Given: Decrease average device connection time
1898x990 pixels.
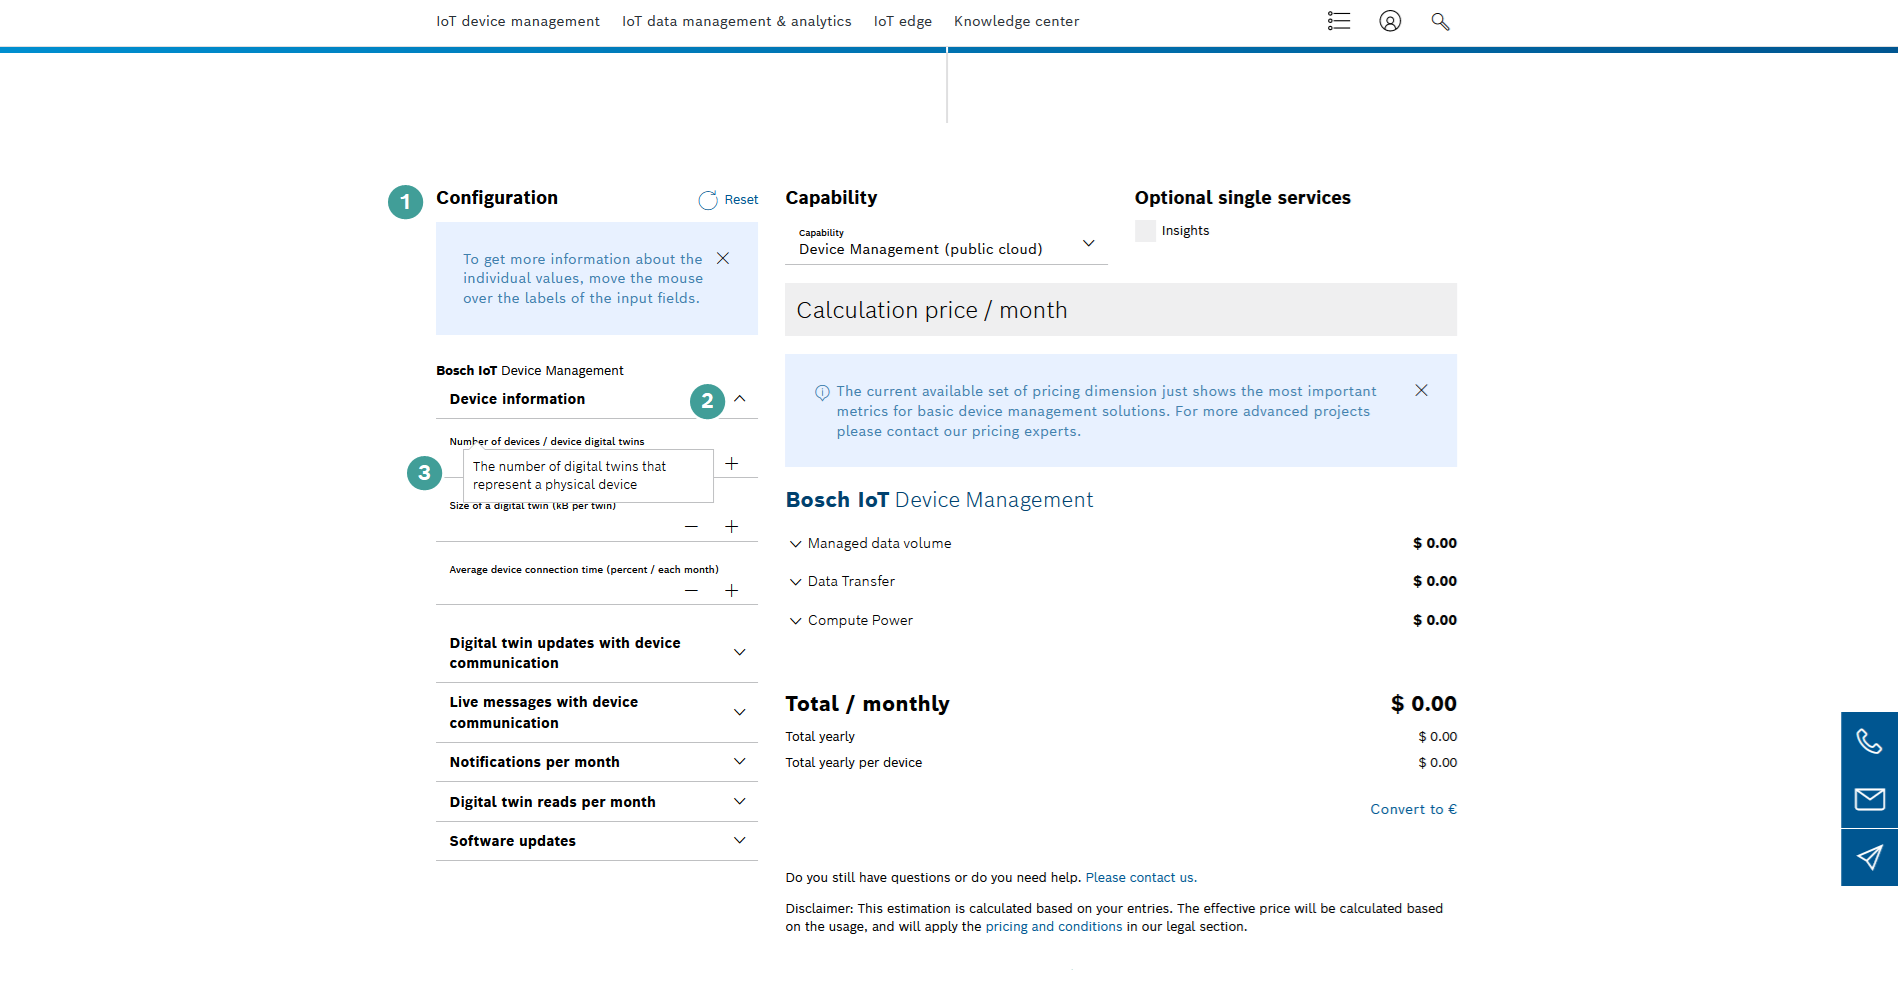Looking at the screenshot, I should pyautogui.click(x=691, y=591).
